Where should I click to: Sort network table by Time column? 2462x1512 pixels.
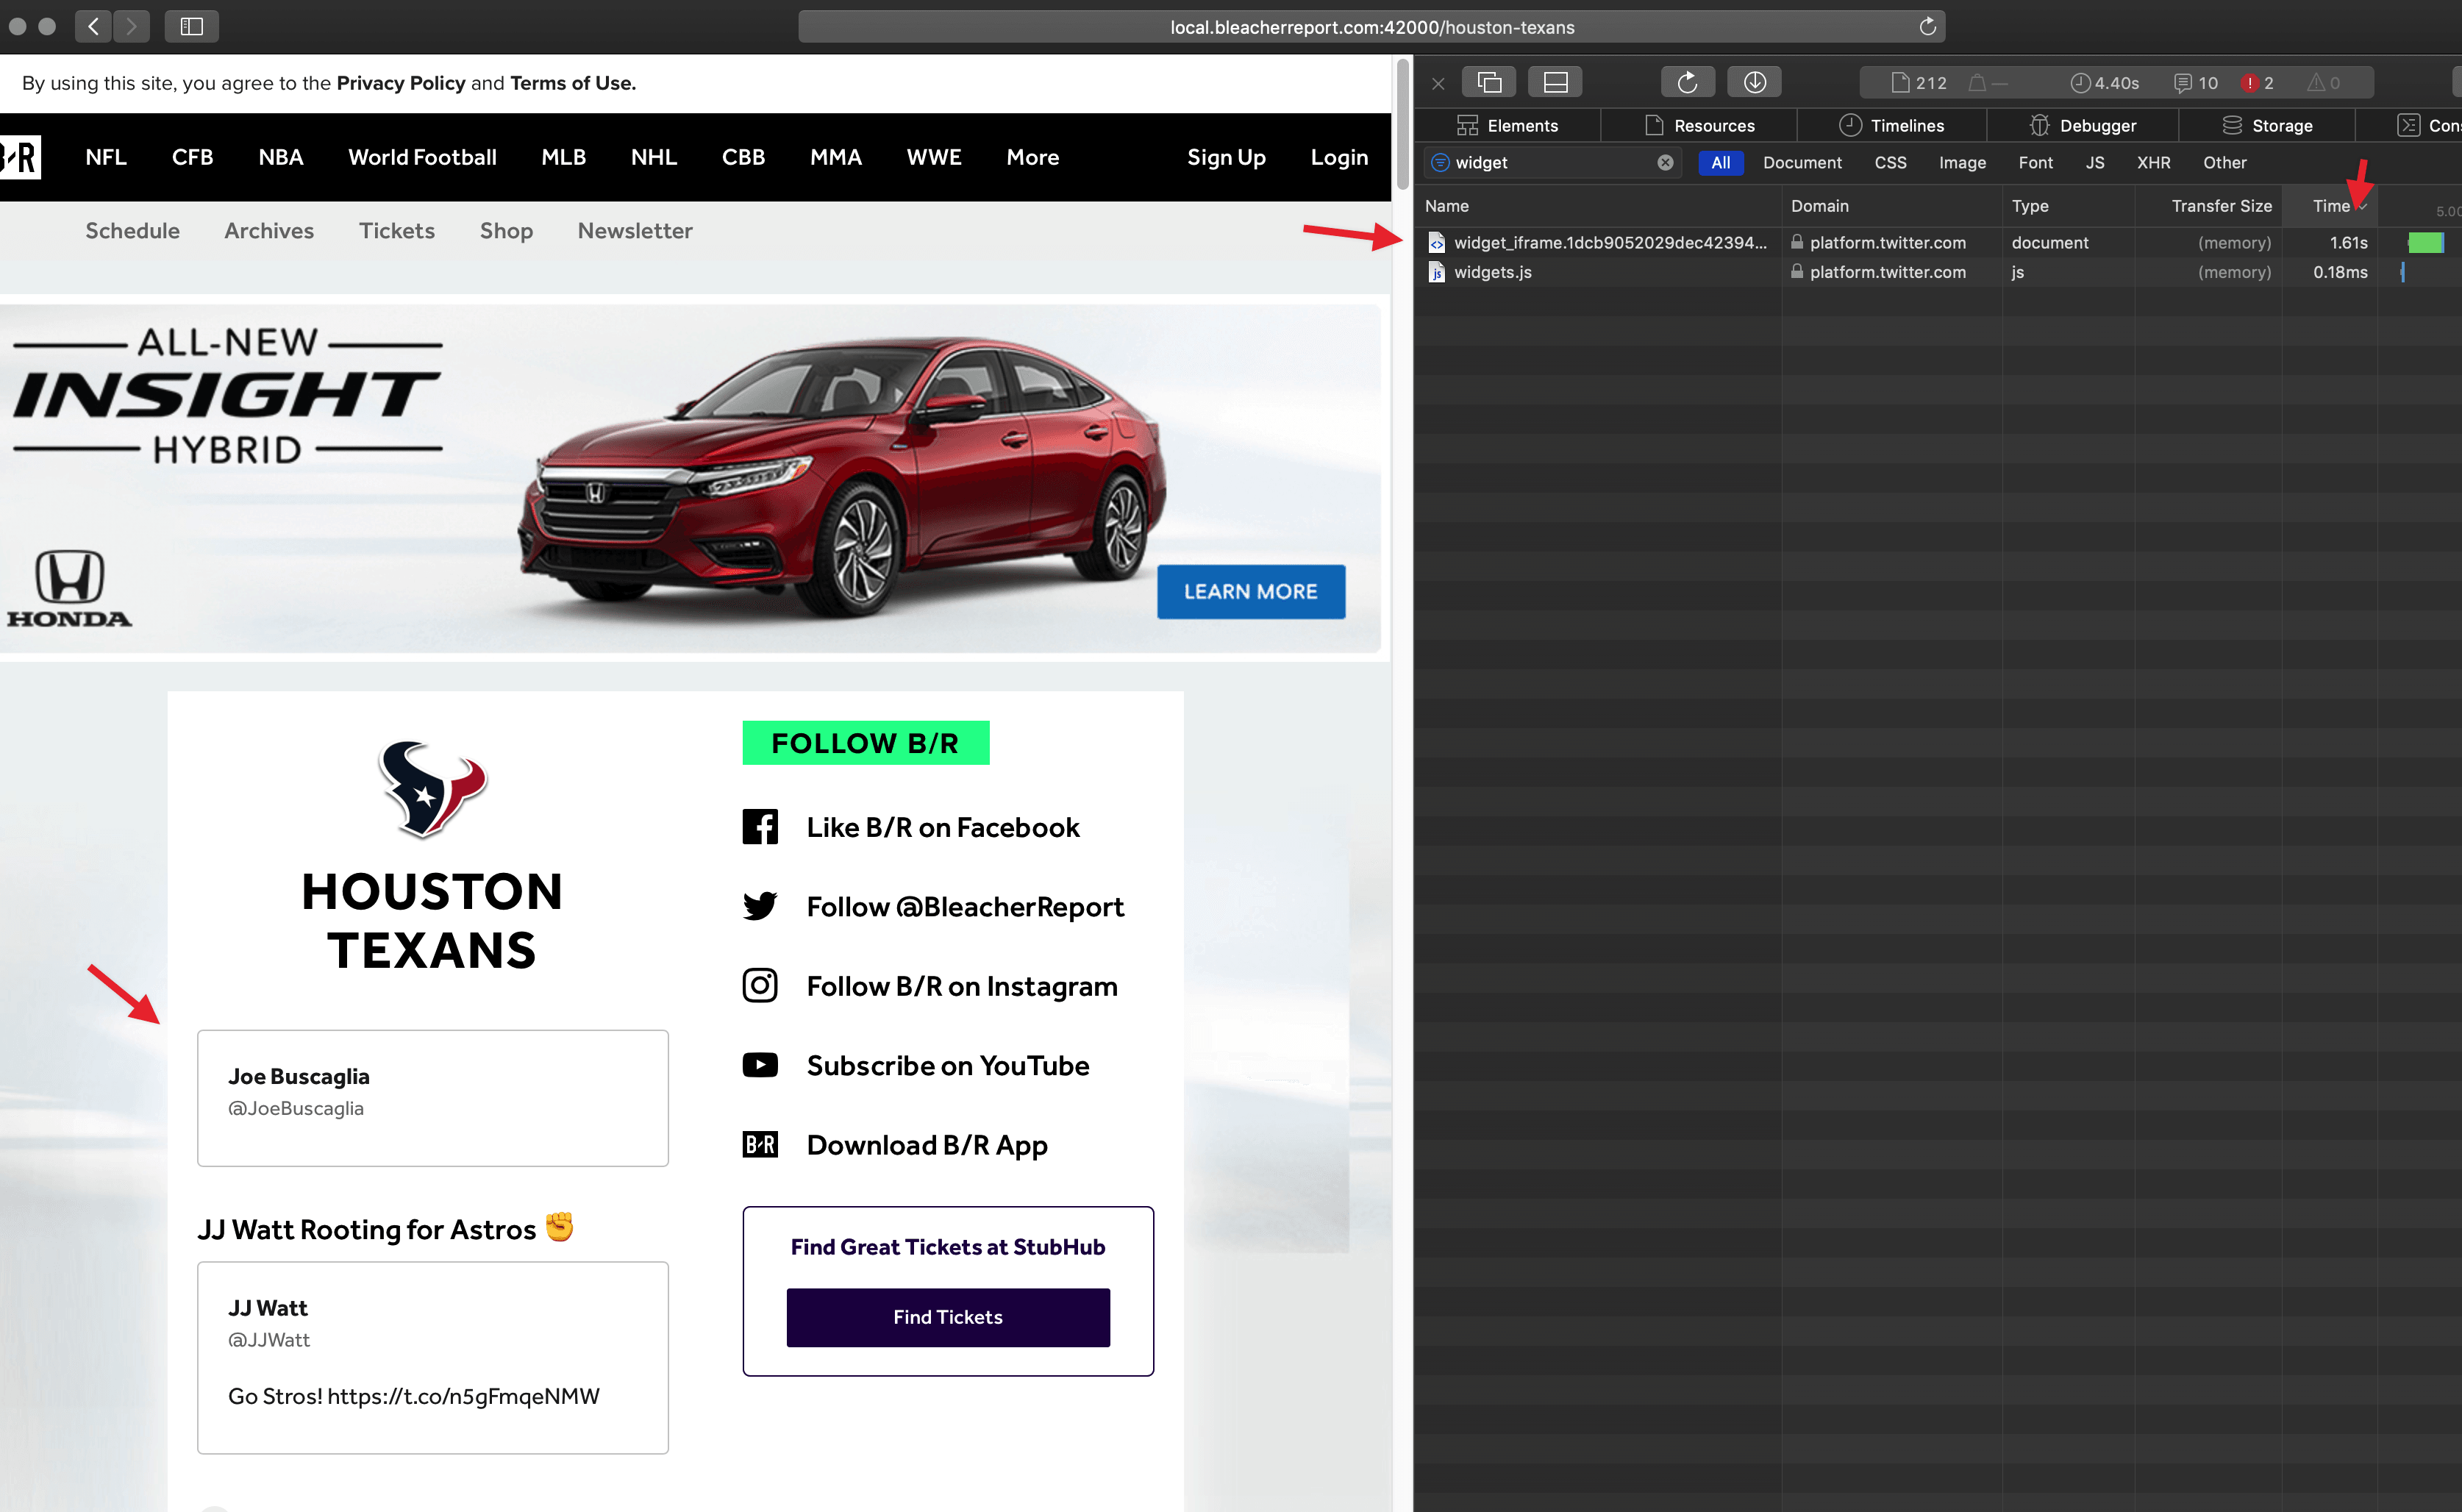(x=2330, y=206)
